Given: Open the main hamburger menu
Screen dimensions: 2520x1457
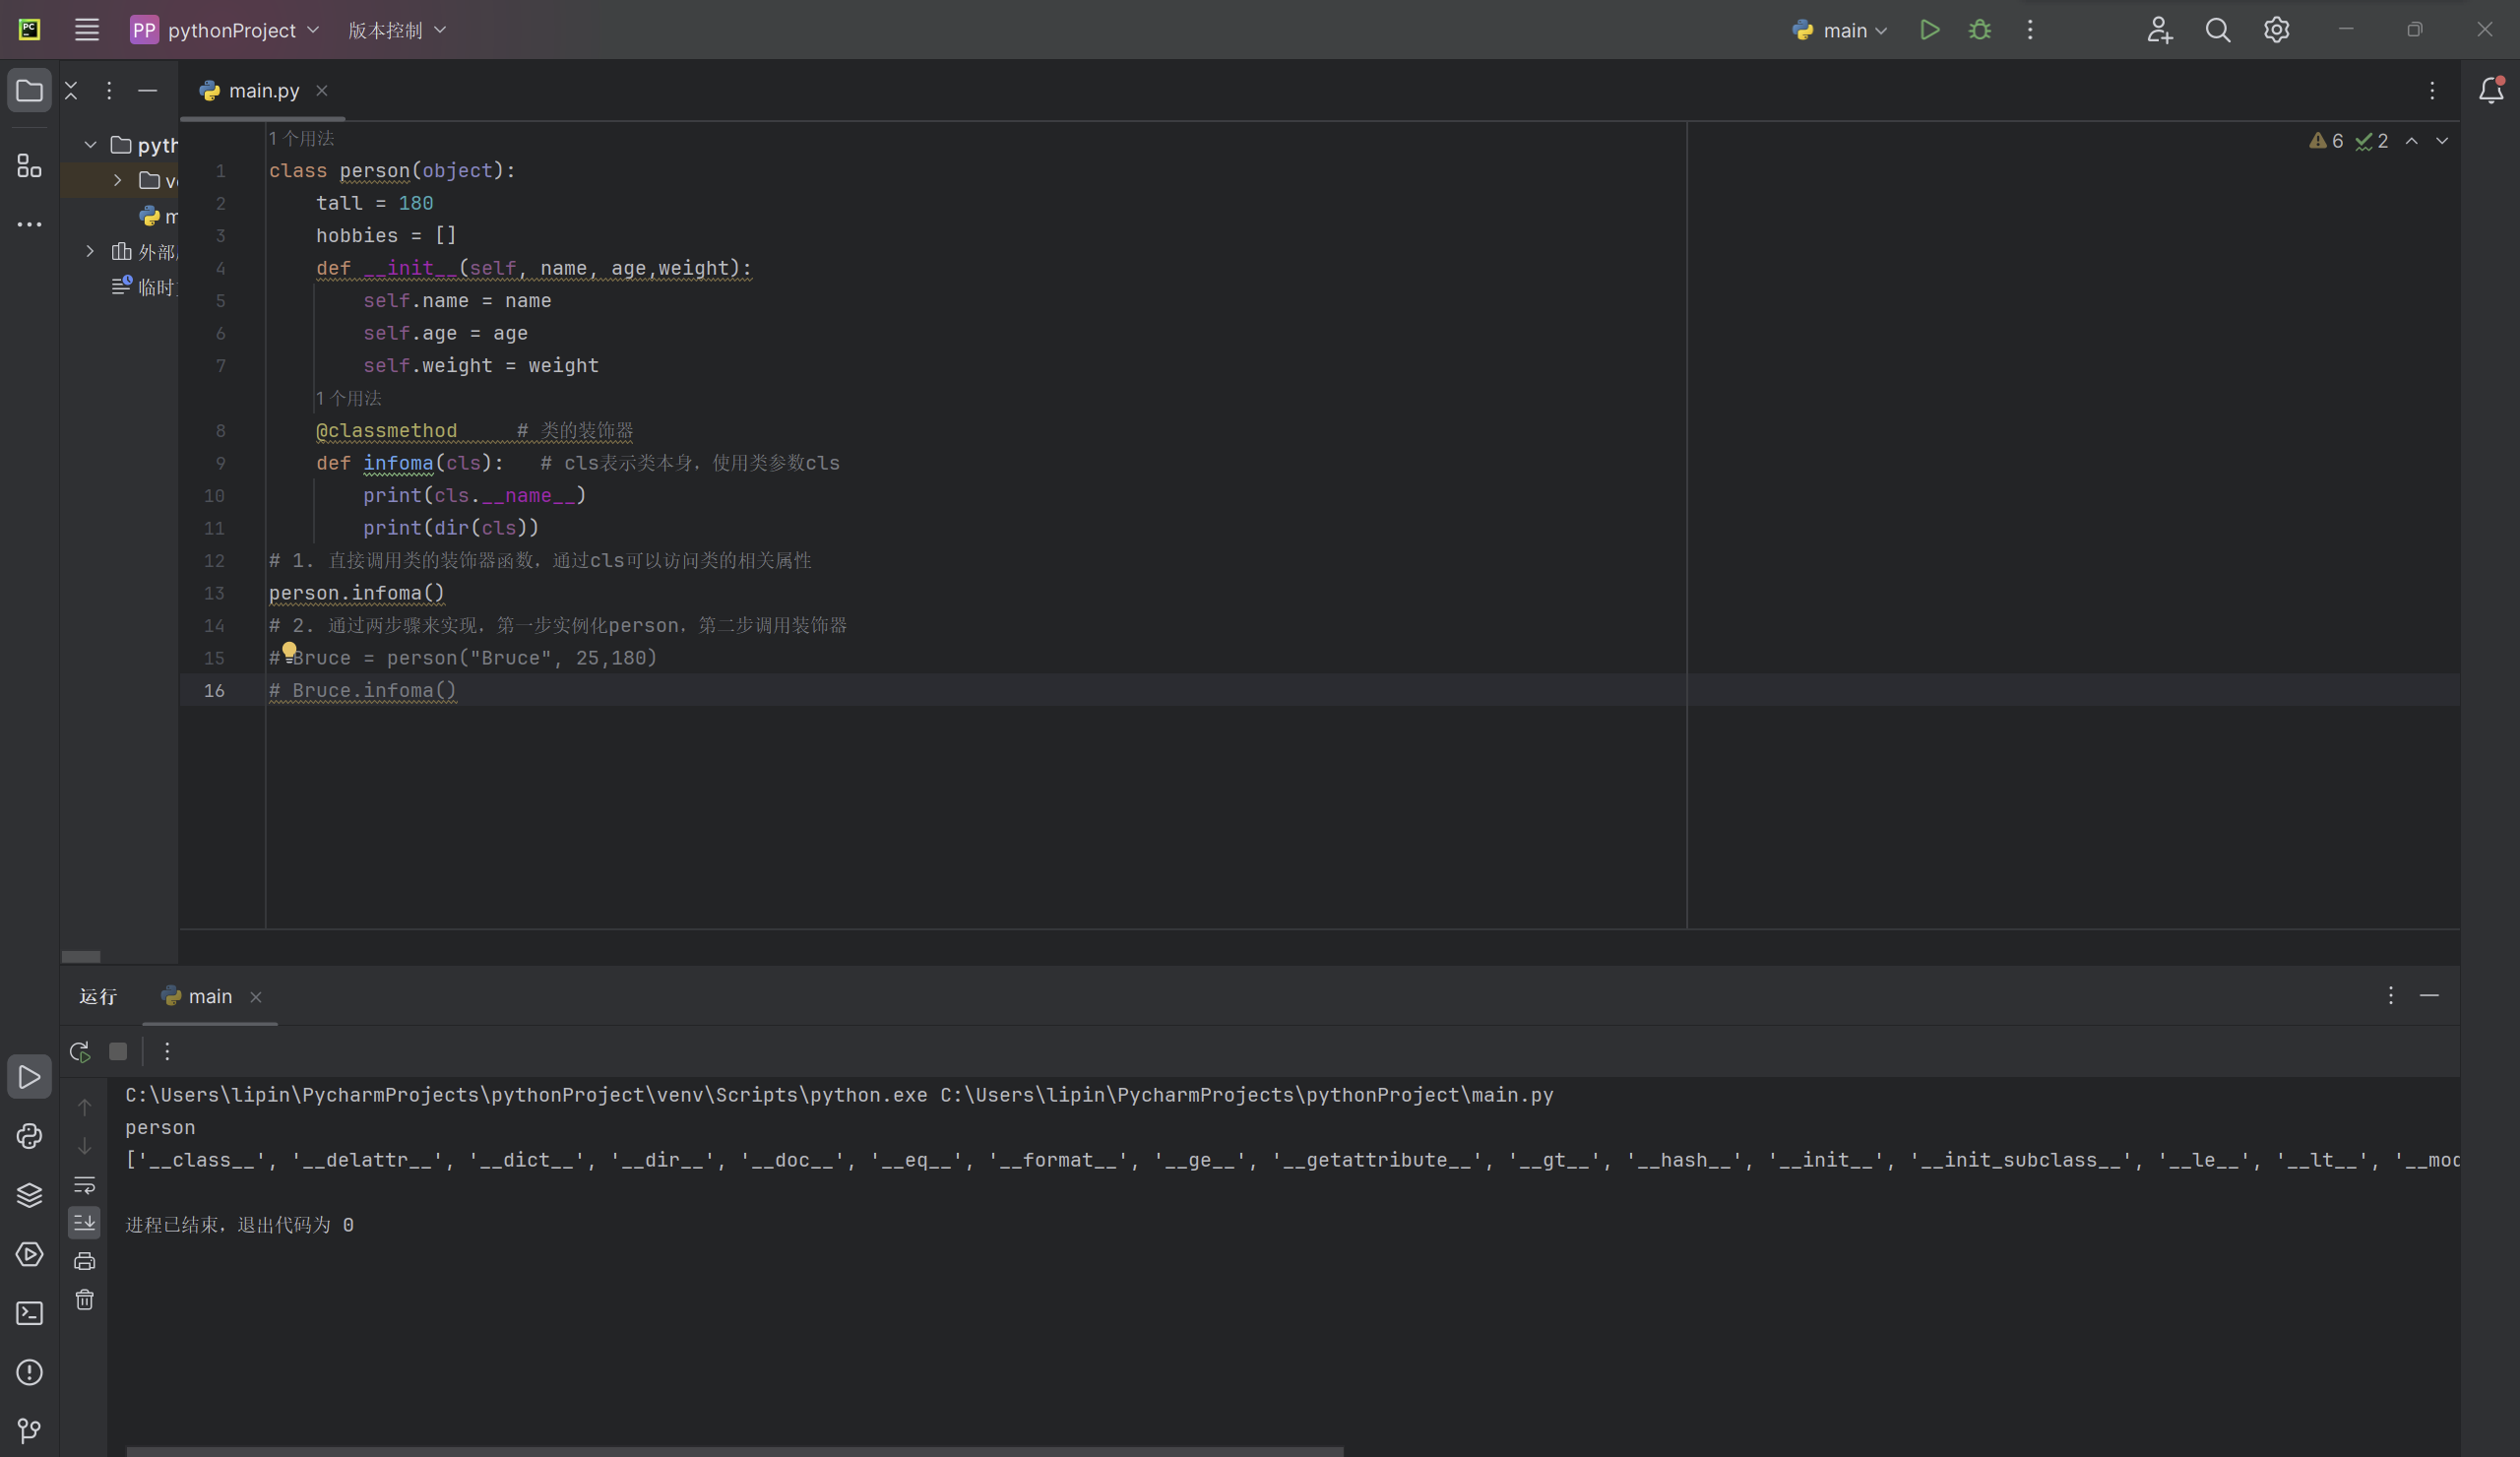Looking at the screenshot, I should 87,30.
